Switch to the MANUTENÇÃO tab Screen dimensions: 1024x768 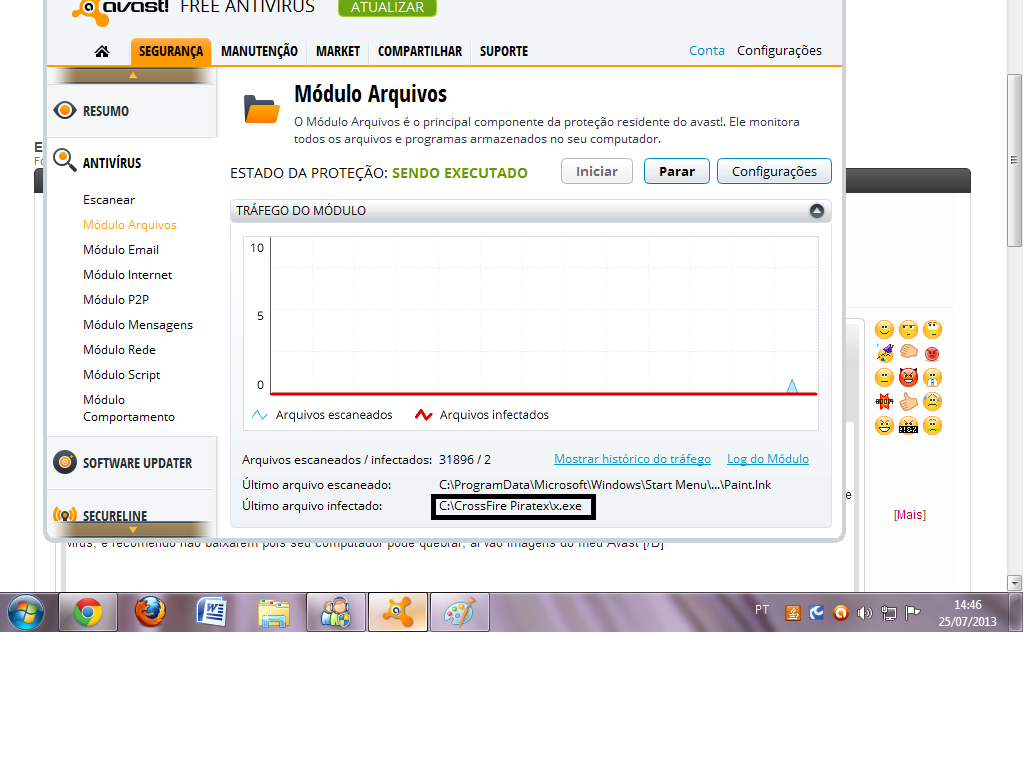[257, 51]
